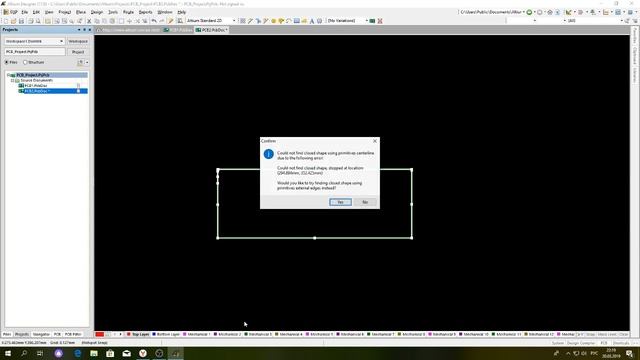Screen dimensions: 640x360
Task: Open the Place menu
Action: (x=81, y=12)
